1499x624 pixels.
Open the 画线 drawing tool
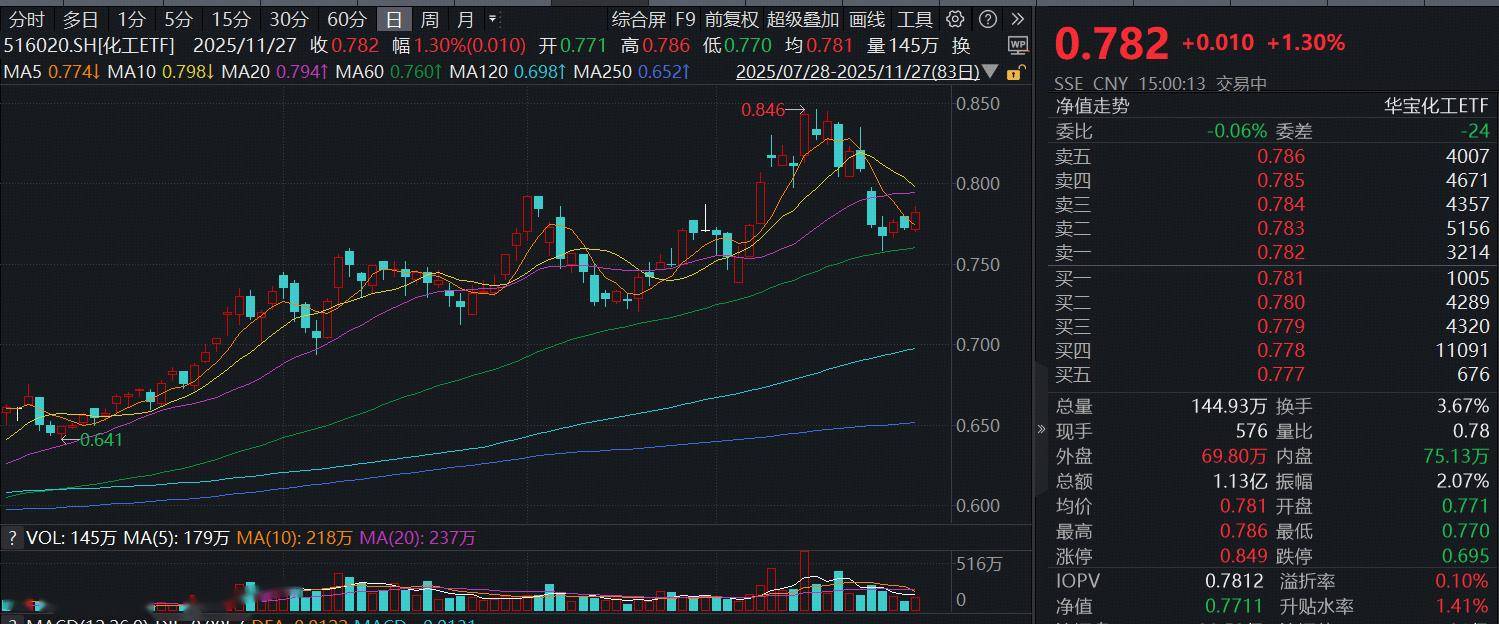point(867,19)
